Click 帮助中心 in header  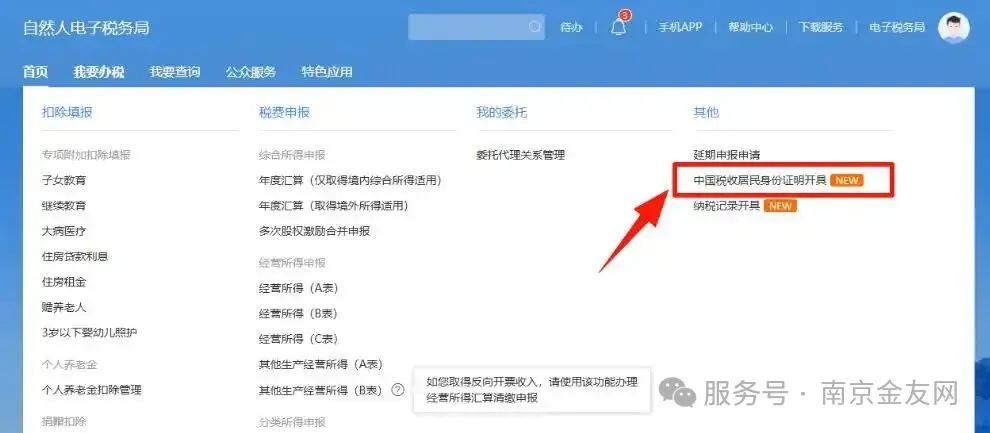click(x=750, y=27)
